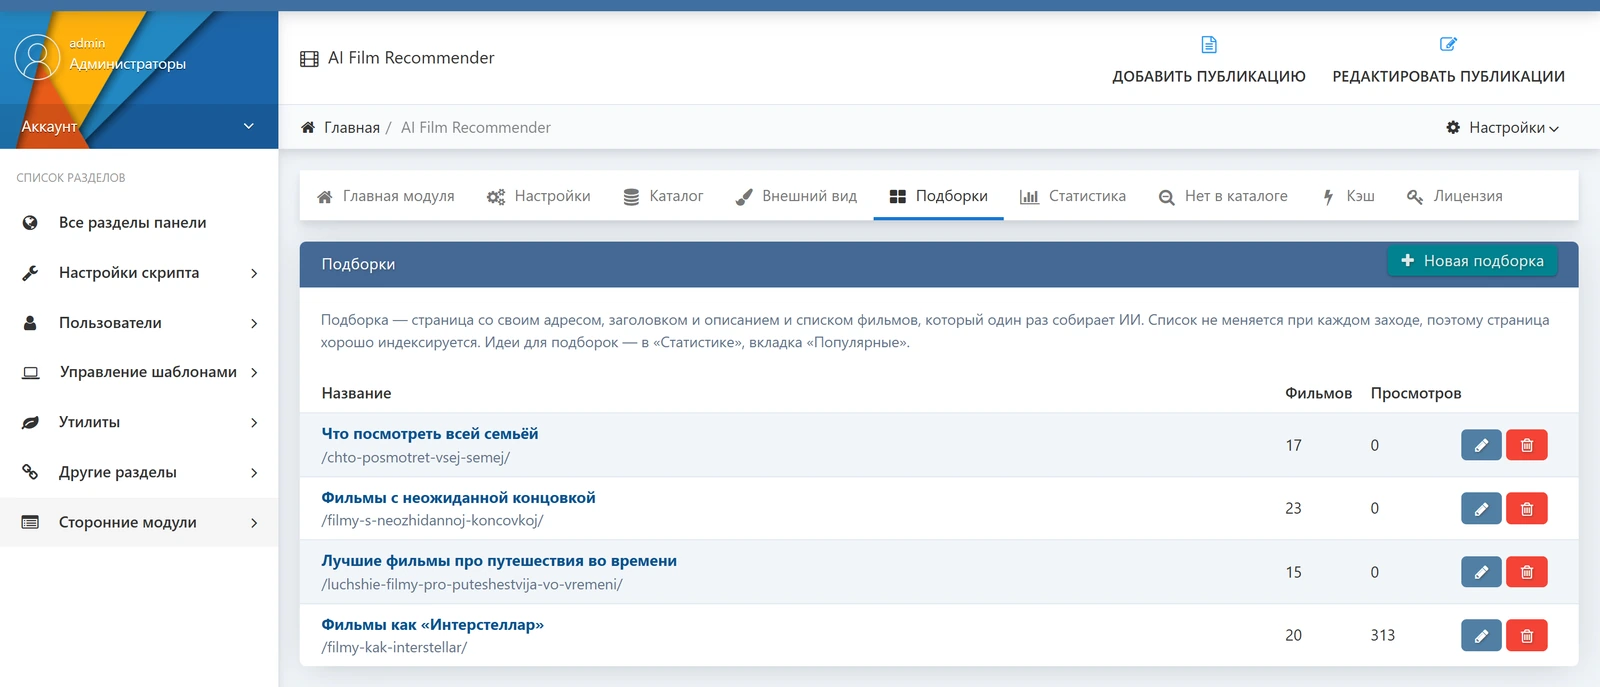1600x687 pixels.
Task: Delete the путешествия во времени collection
Action: point(1527,572)
